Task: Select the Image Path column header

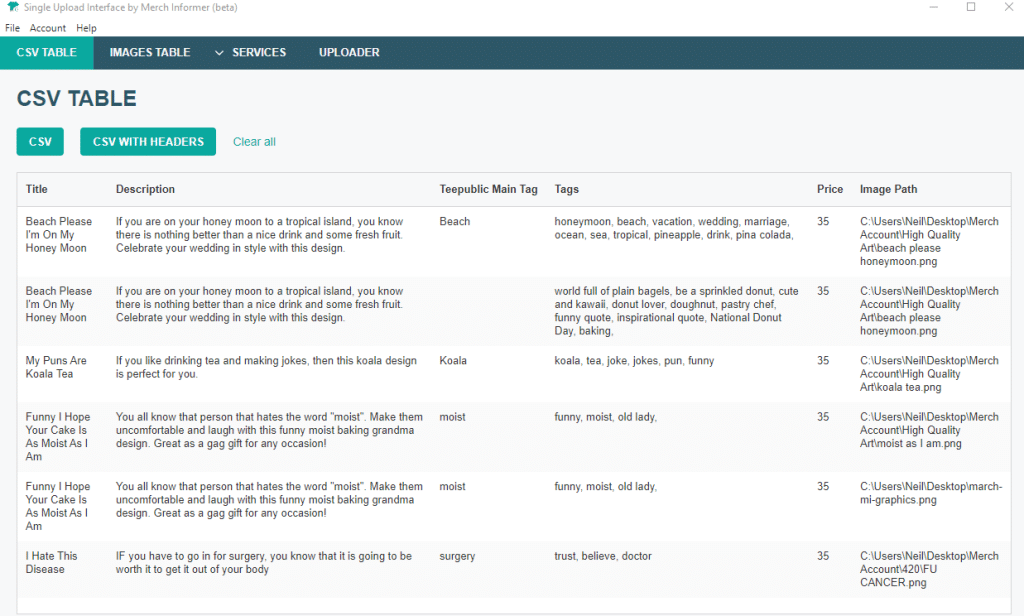Action: click(888, 189)
